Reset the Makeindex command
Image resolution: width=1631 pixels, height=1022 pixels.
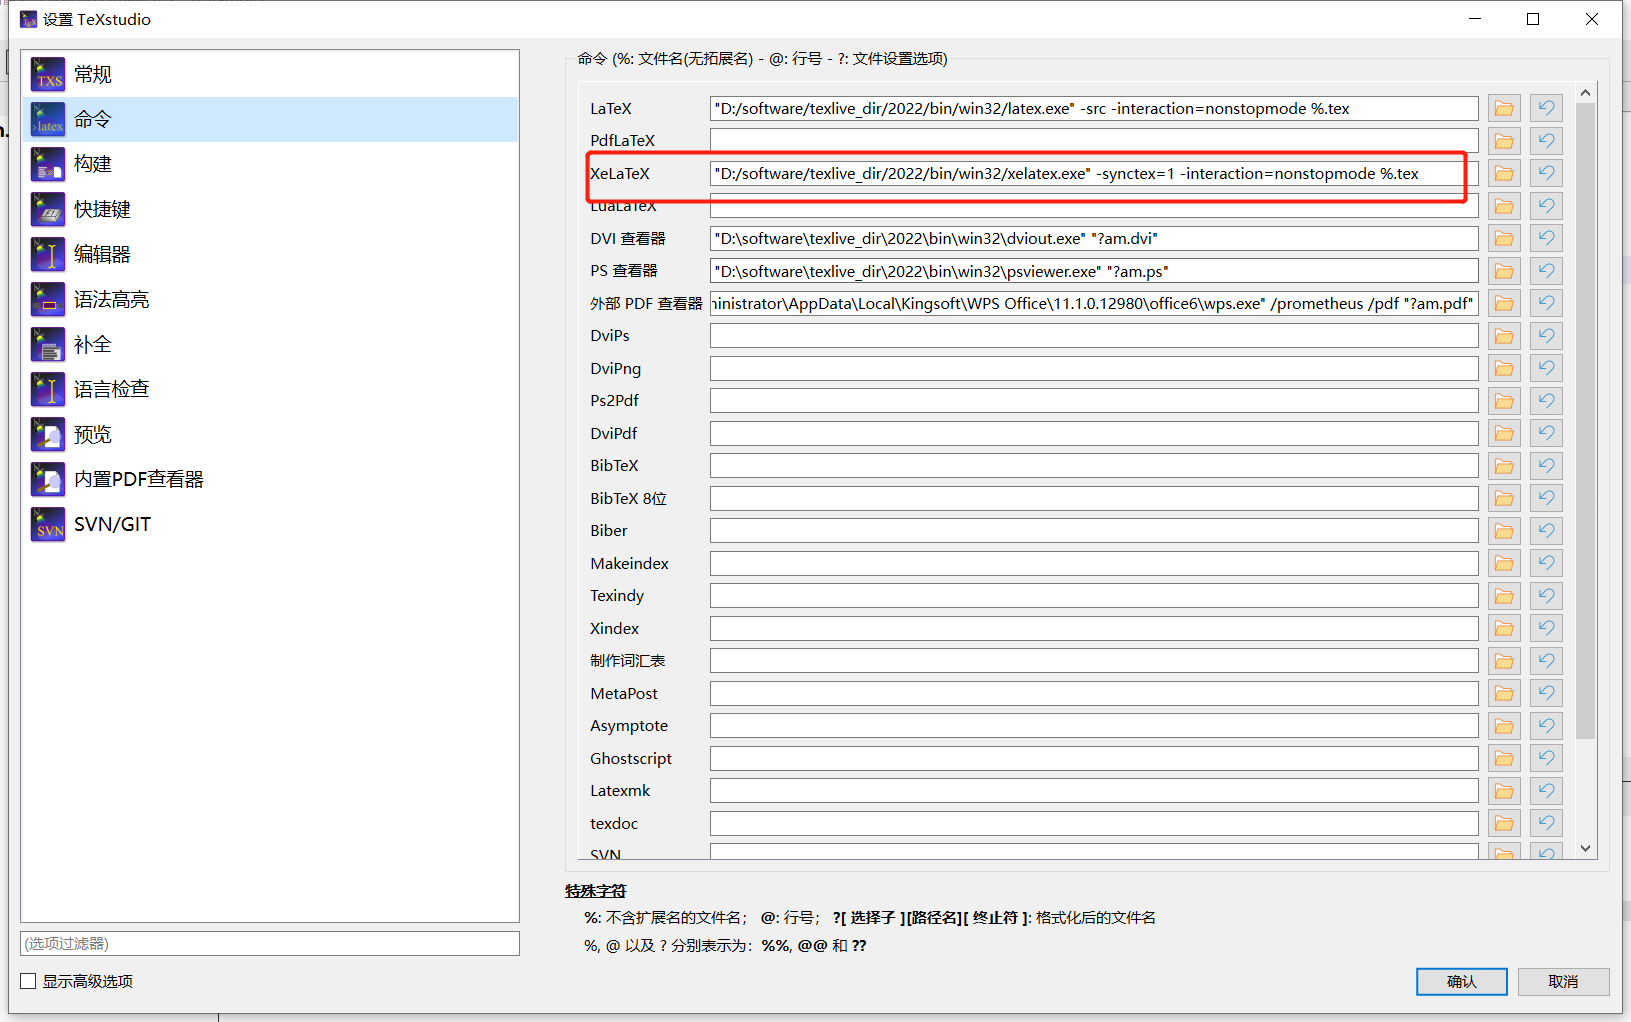(x=1546, y=563)
